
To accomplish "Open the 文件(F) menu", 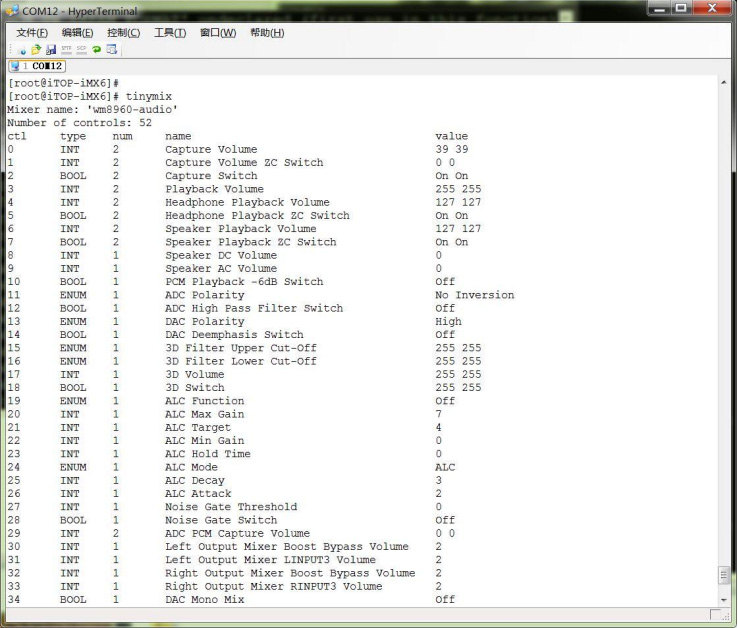I will [x=32, y=33].
